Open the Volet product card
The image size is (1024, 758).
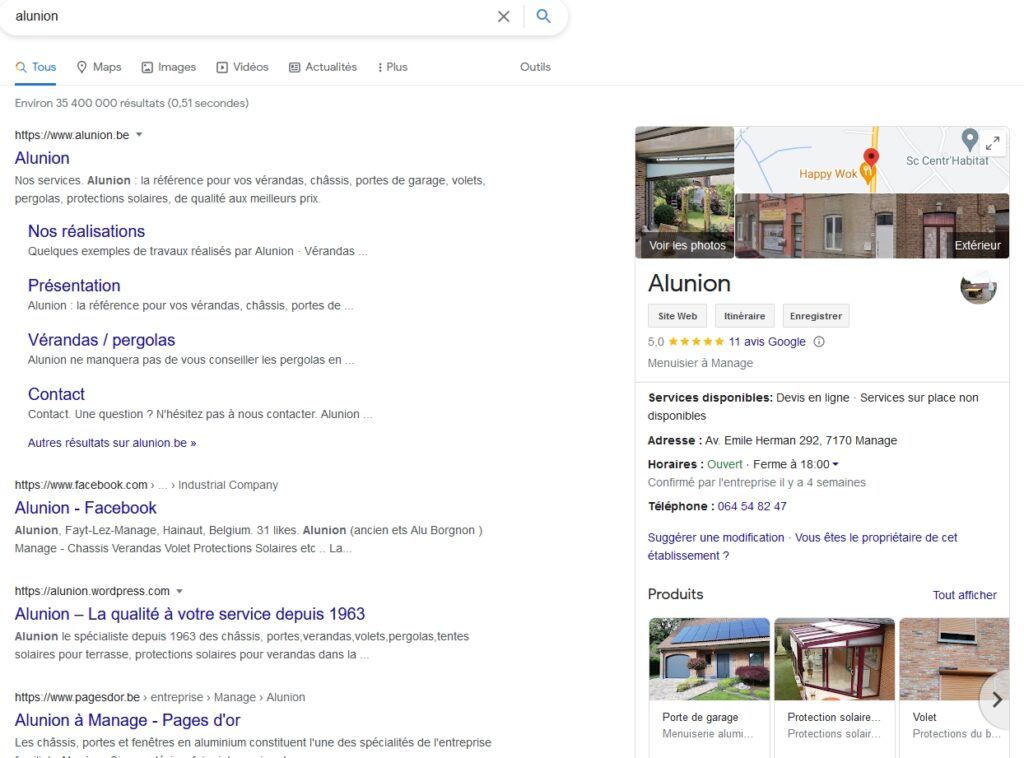click(x=954, y=687)
